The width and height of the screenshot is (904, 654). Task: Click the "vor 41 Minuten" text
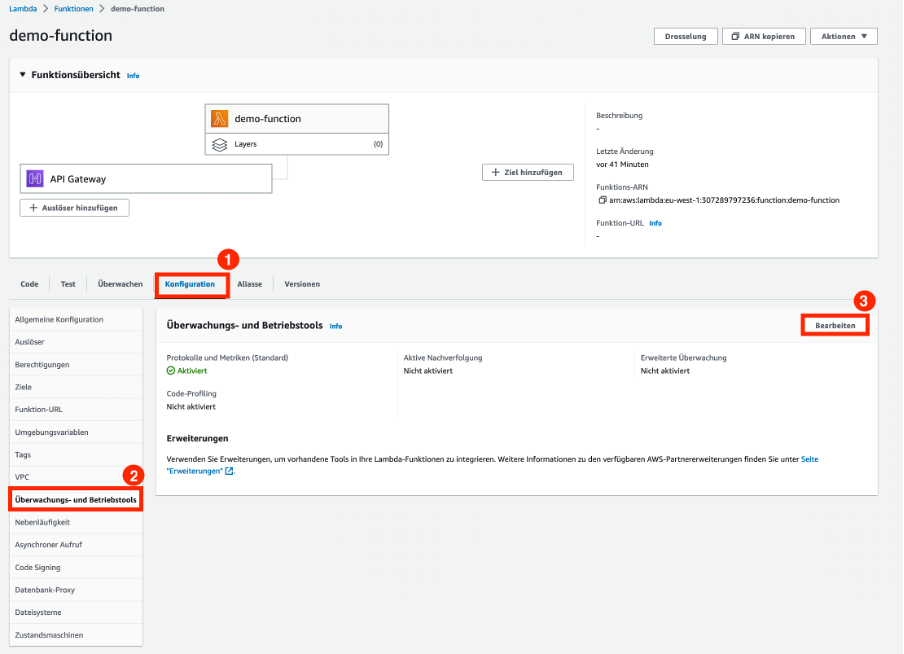coord(622,164)
